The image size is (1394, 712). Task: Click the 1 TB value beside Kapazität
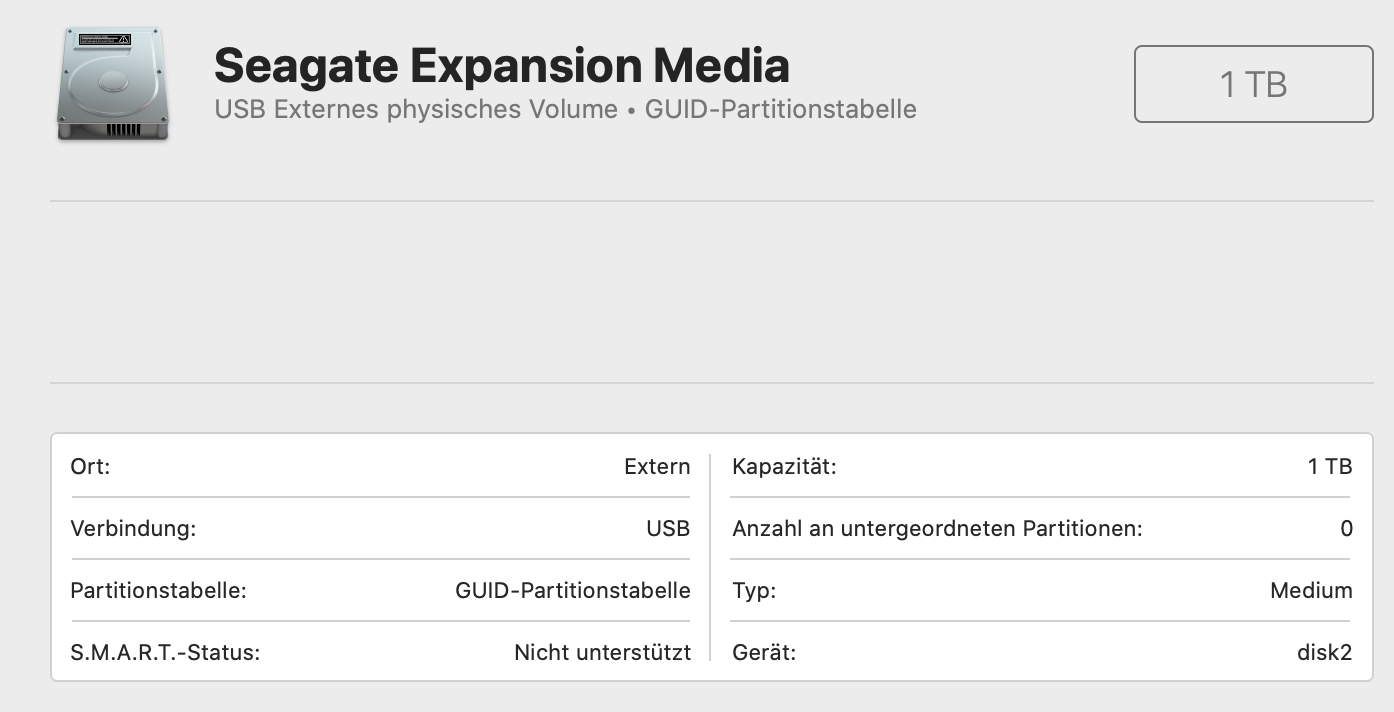pyautogui.click(x=1330, y=467)
